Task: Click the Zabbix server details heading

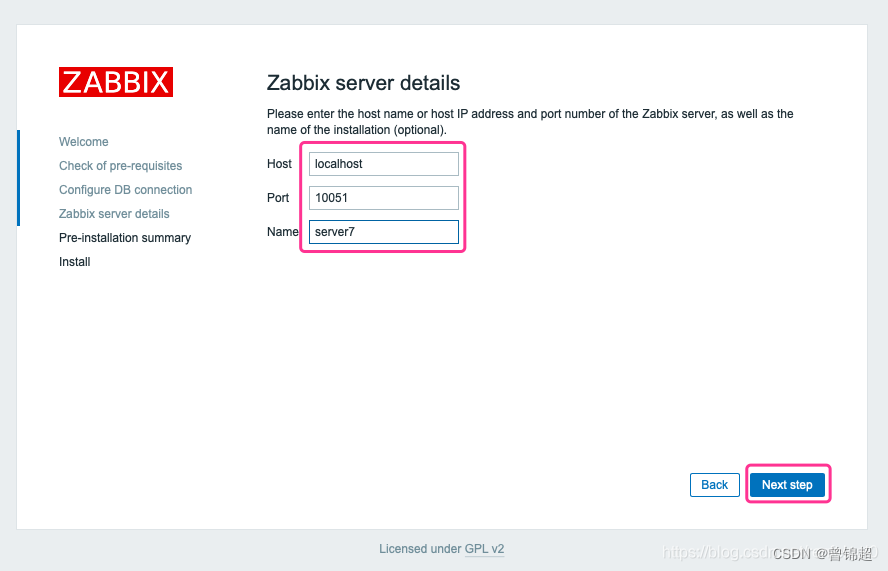Action: 364,83
